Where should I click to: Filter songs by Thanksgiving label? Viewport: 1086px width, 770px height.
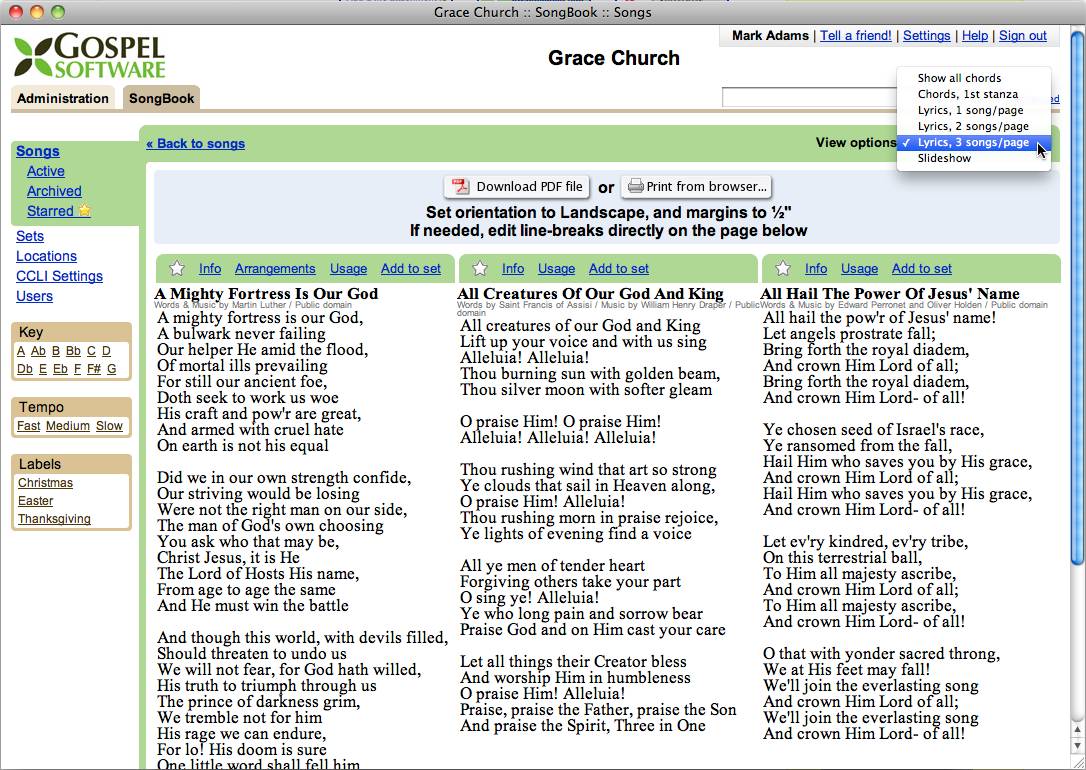click(54, 519)
